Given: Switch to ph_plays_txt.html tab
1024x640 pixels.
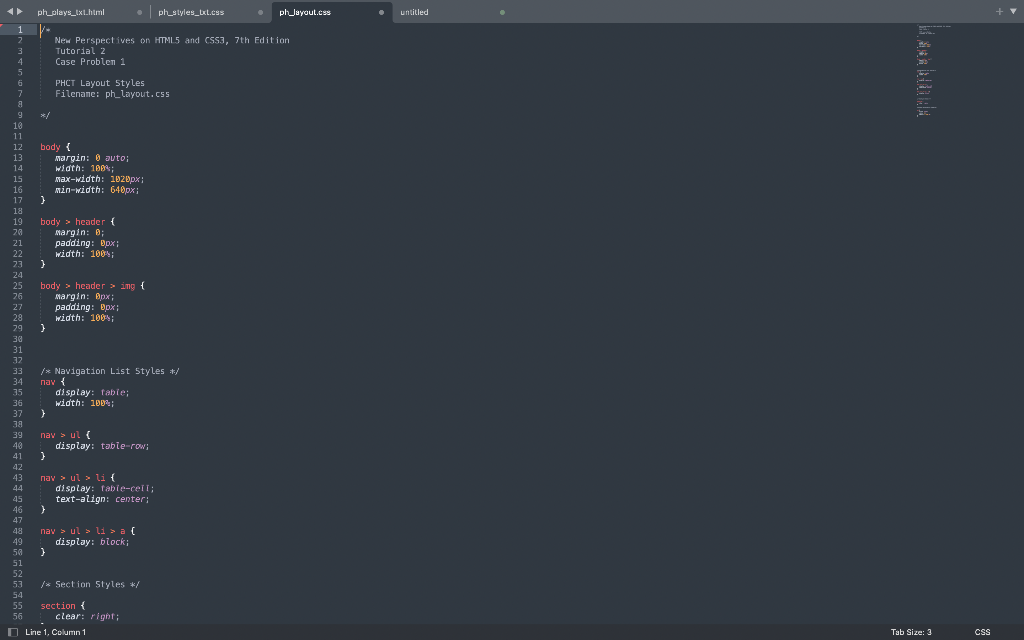Looking at the screenshot, I should 71,12.
